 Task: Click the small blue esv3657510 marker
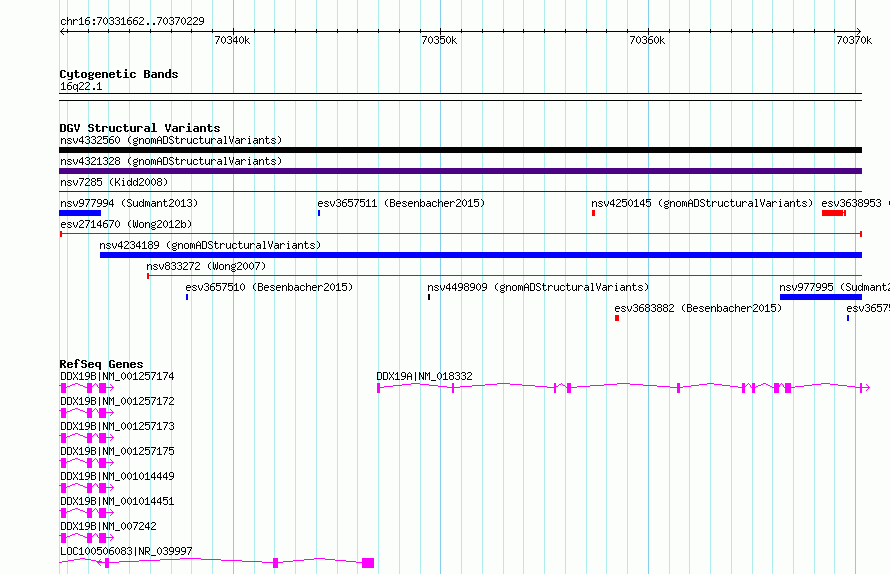(187, 297)
